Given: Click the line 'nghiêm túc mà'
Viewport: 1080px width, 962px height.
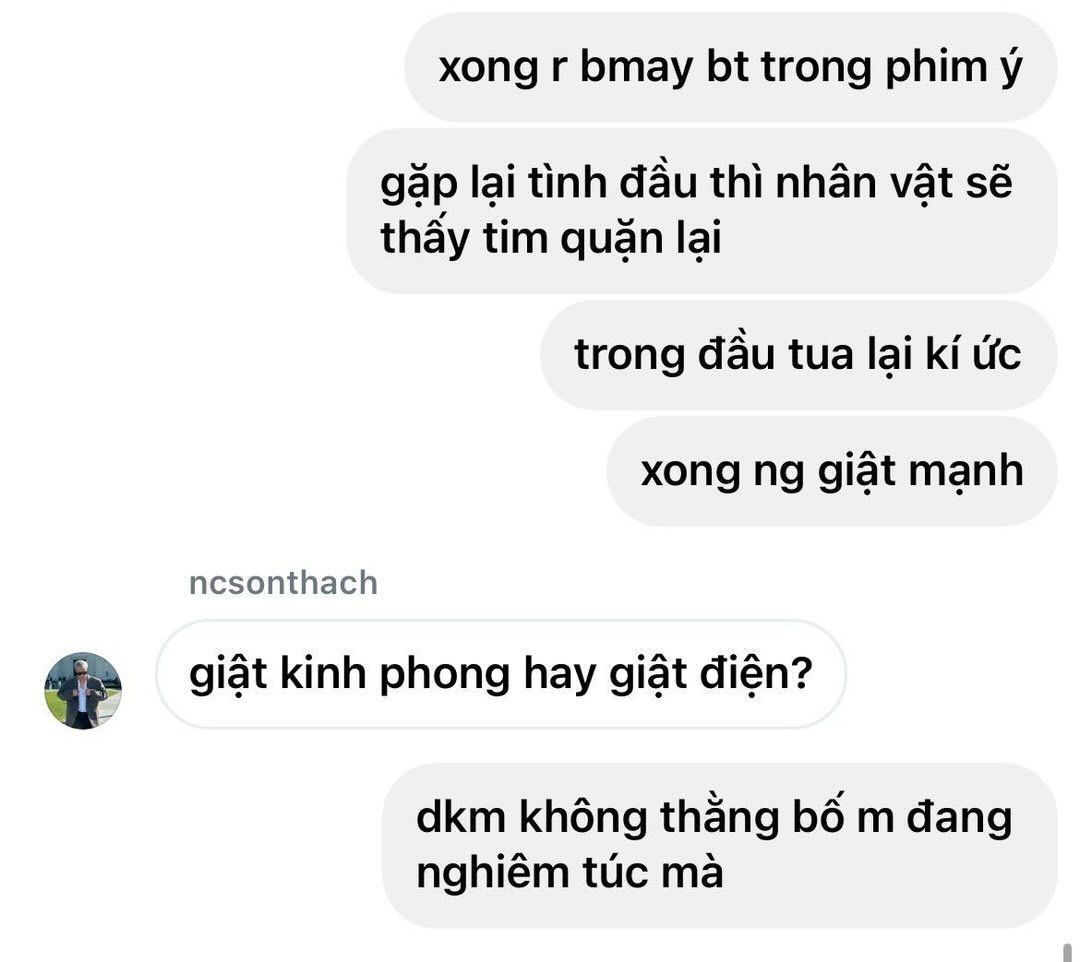Looking at the screenshot, I should pos(570,872).
